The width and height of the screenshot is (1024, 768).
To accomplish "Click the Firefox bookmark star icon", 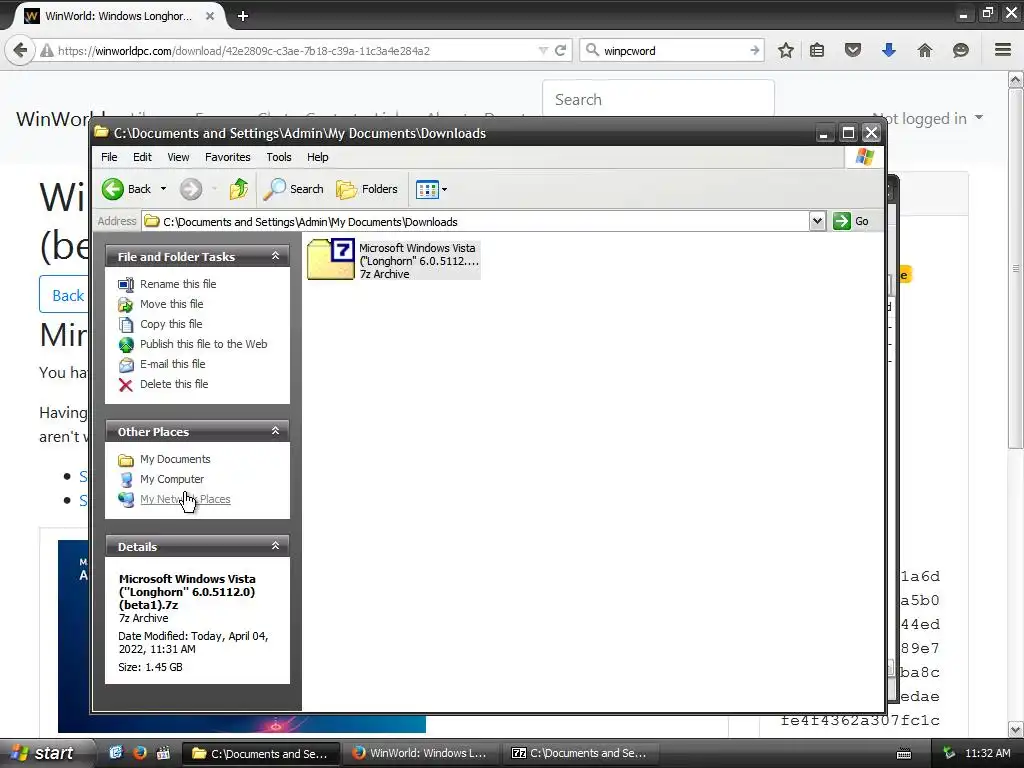I will 786,50.
